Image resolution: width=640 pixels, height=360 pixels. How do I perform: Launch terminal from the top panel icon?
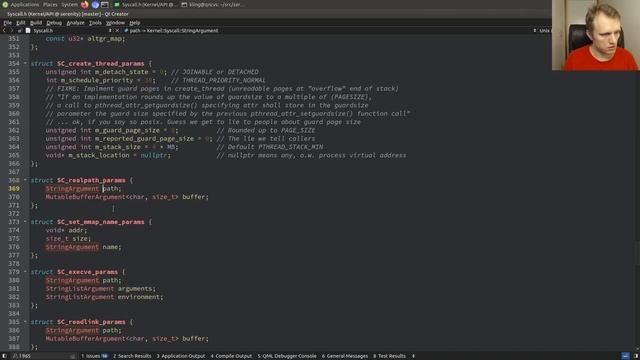click(x=105, y=4)
